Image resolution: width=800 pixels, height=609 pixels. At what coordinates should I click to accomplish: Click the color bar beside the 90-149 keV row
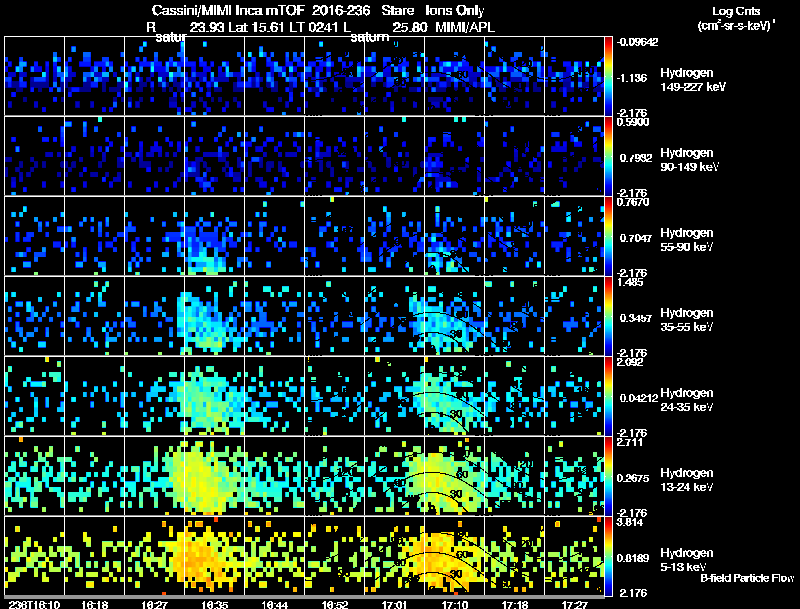tap(608, 156)
